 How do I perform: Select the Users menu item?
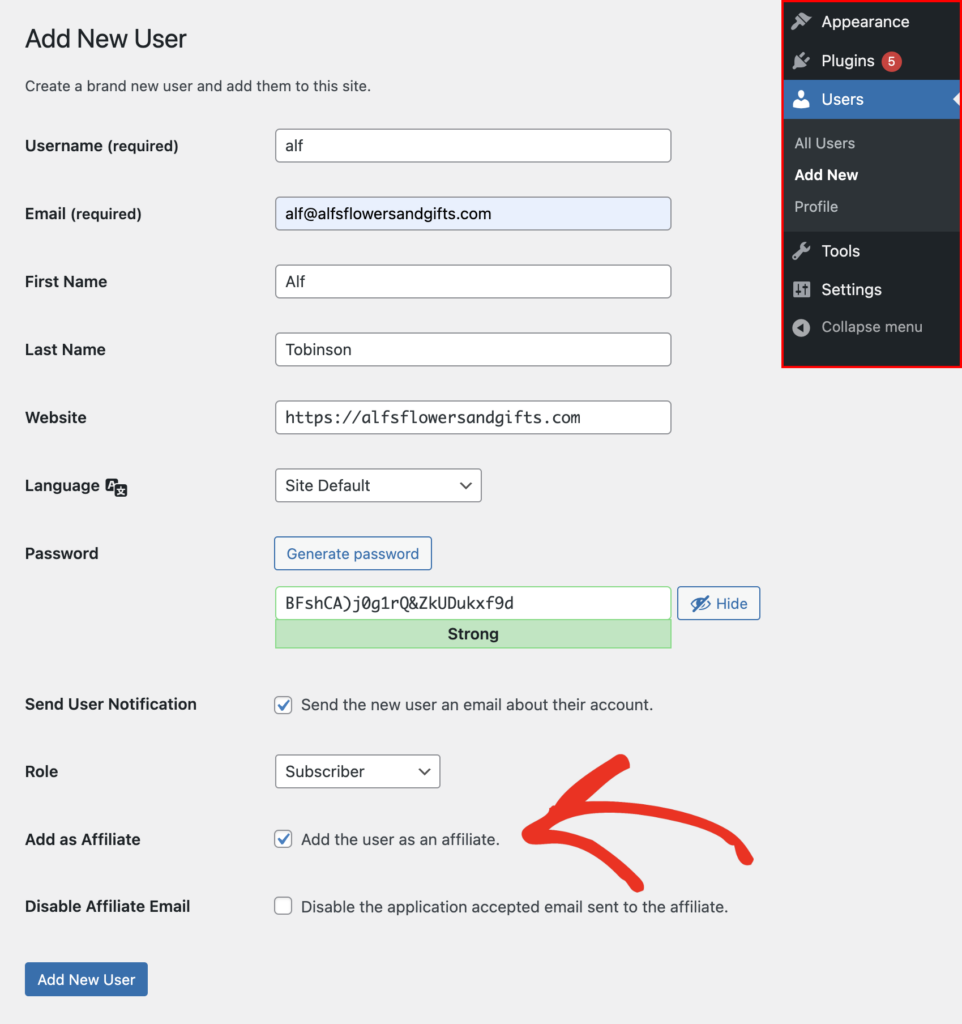click(872, 99)
